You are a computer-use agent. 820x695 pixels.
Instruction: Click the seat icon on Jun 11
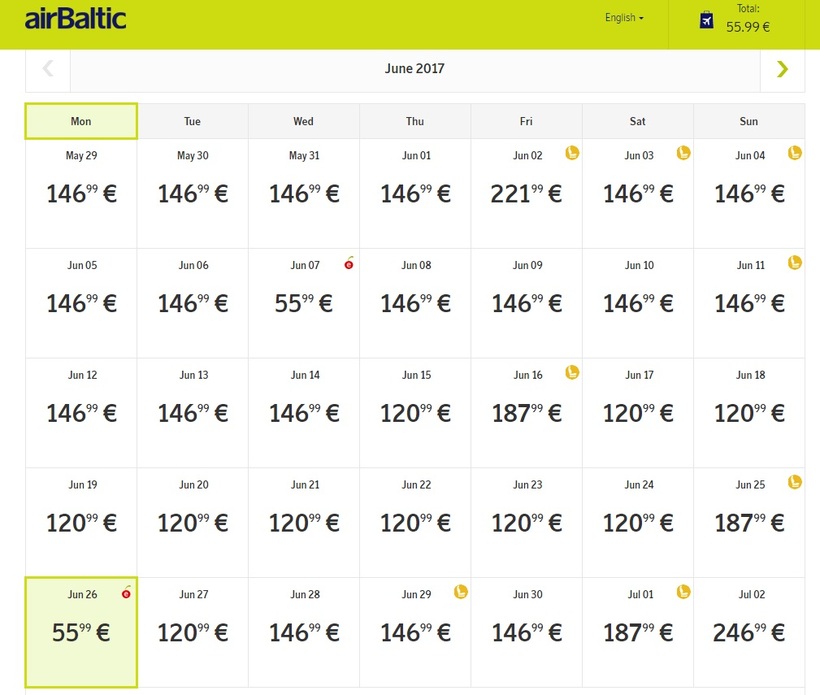(x=795, y=262)
